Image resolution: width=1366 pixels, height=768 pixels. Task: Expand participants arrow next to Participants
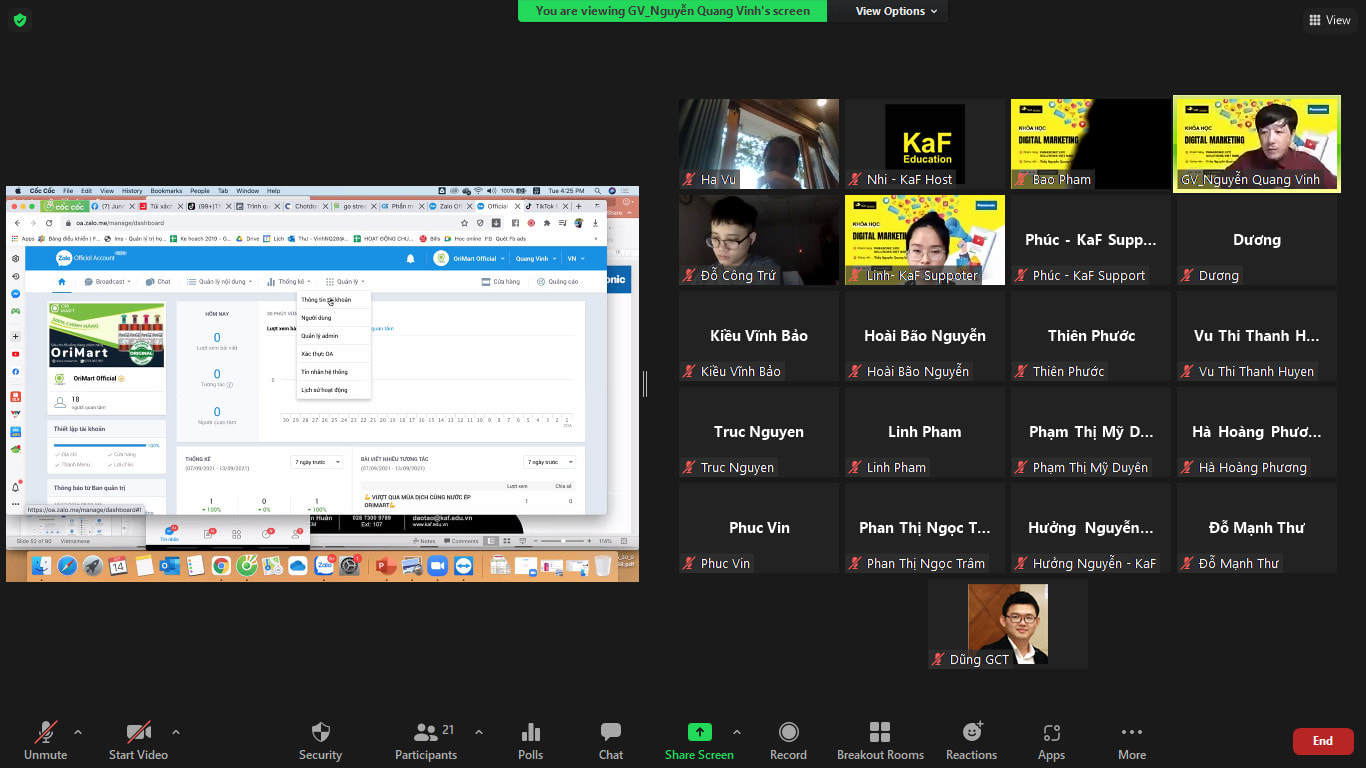[x=478, y=732]
